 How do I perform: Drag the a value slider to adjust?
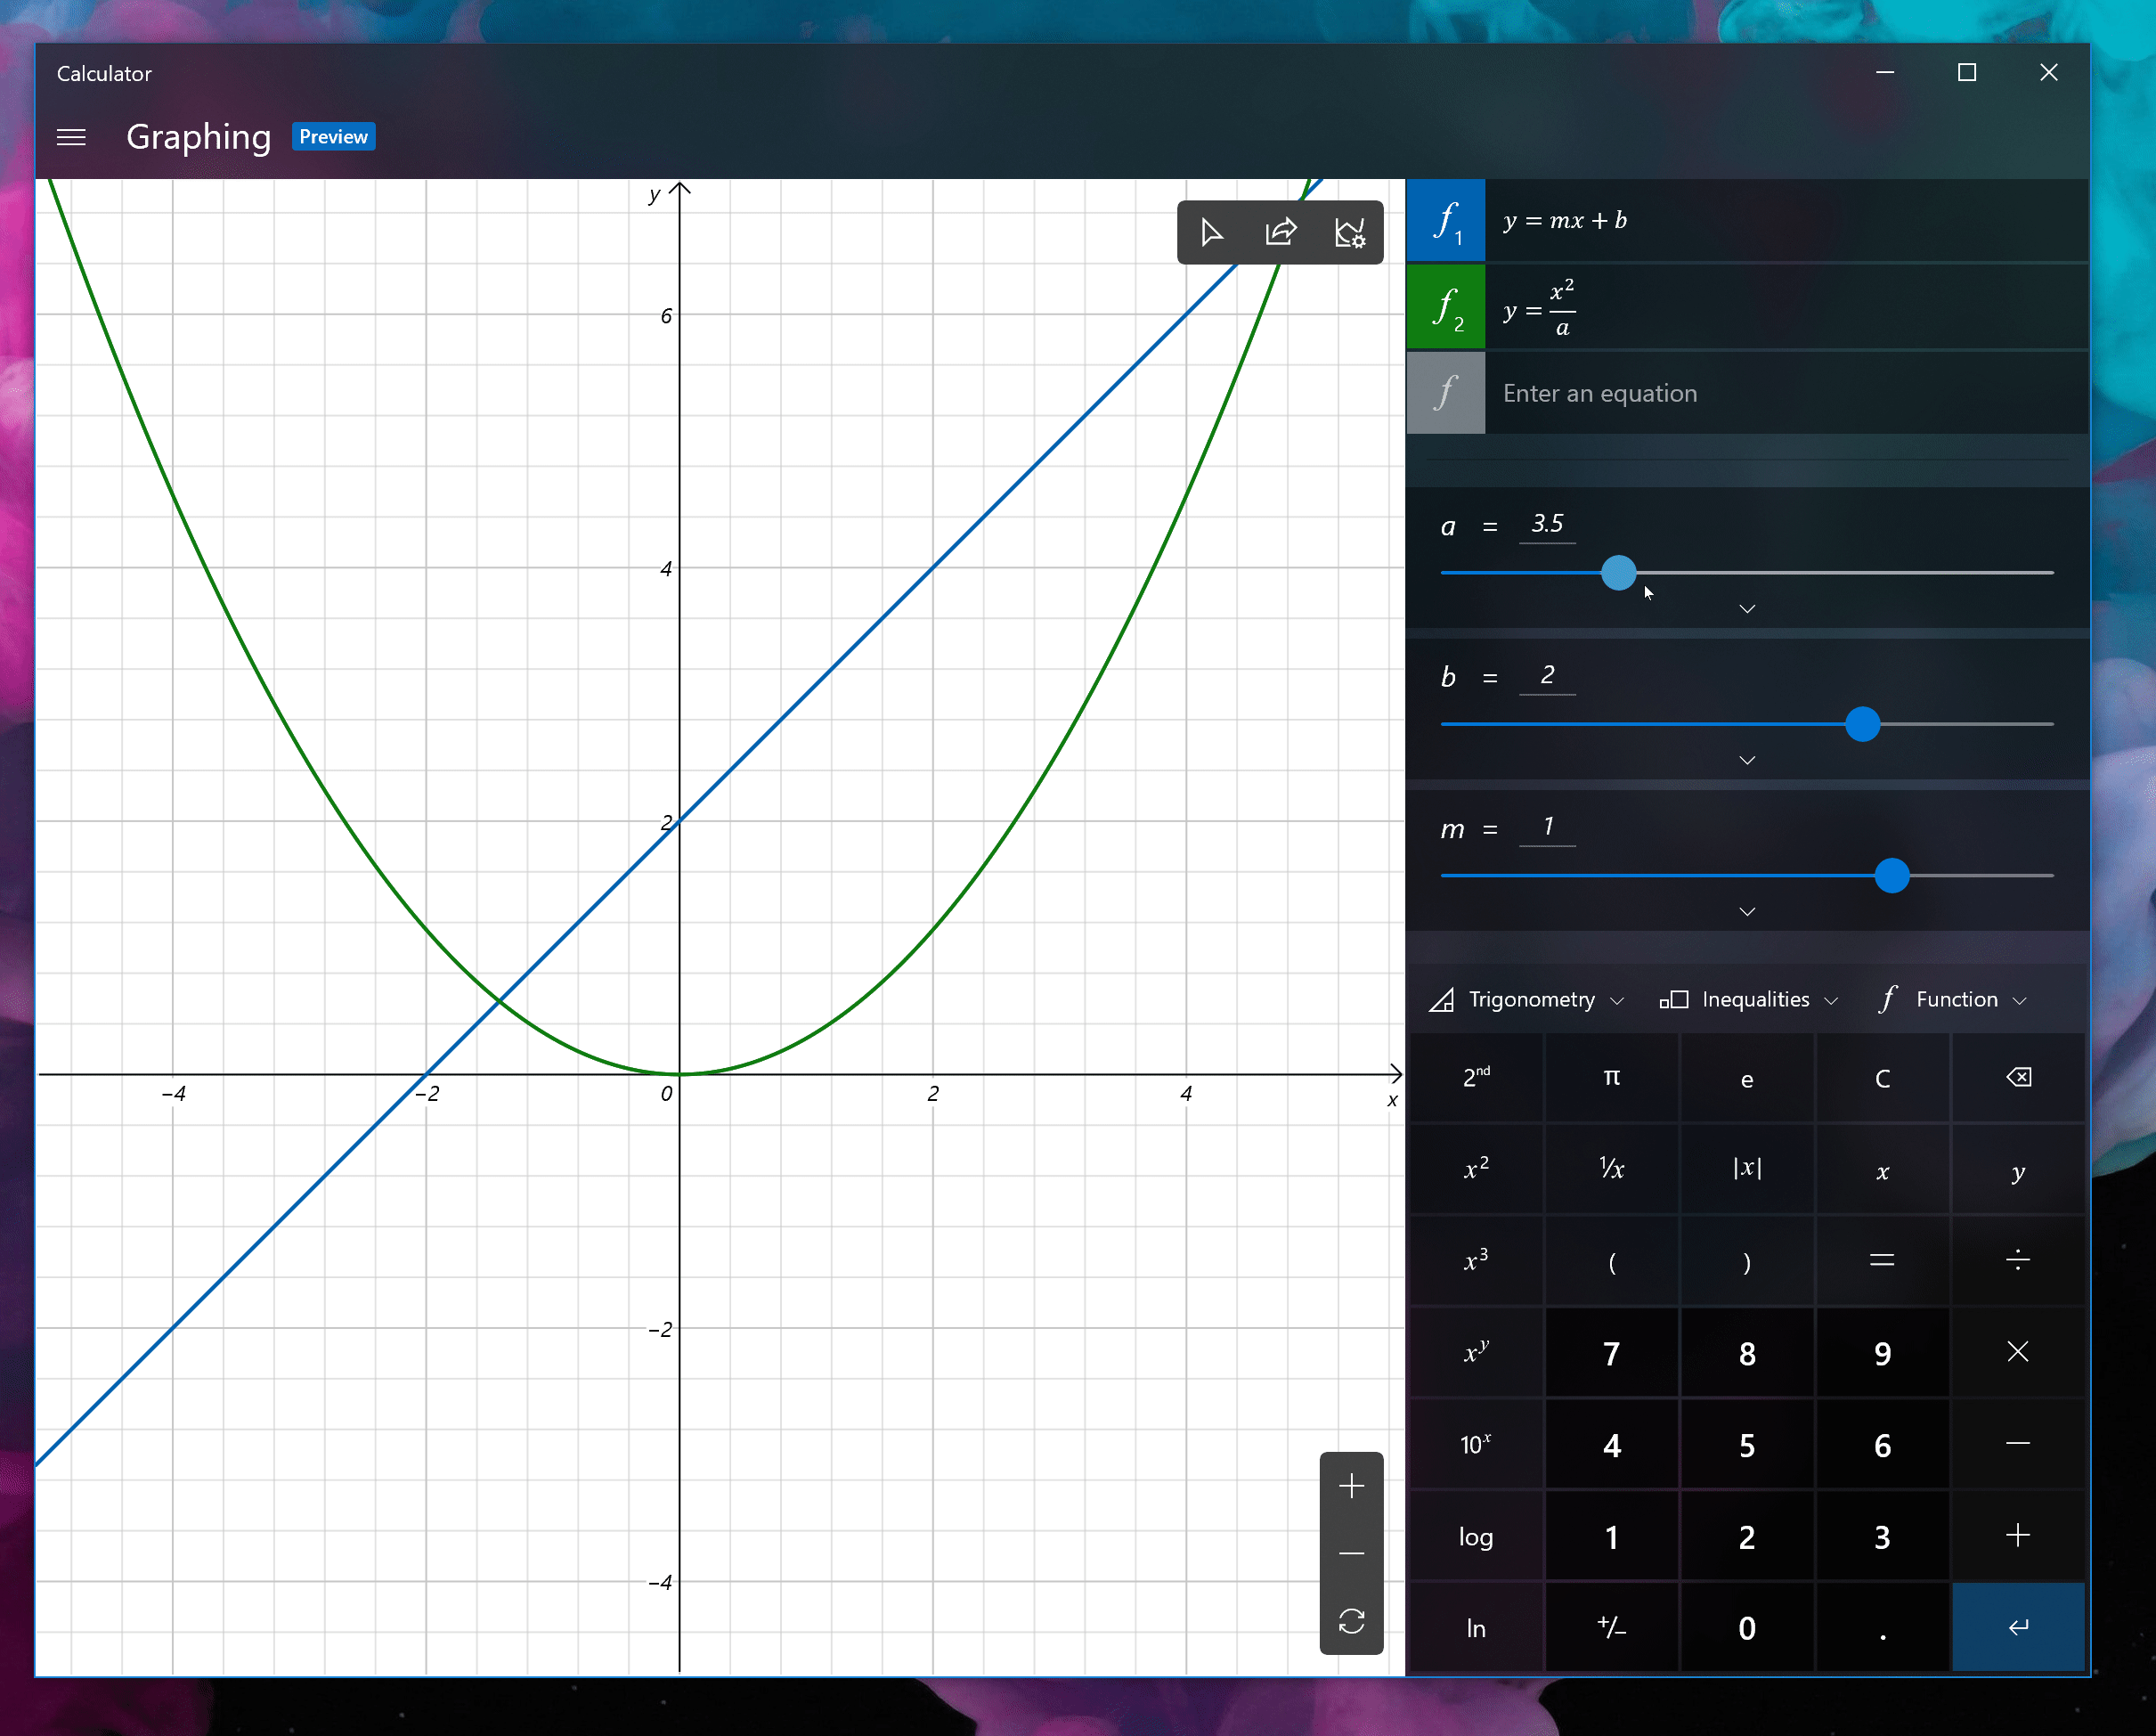[x=1615, y=570]
